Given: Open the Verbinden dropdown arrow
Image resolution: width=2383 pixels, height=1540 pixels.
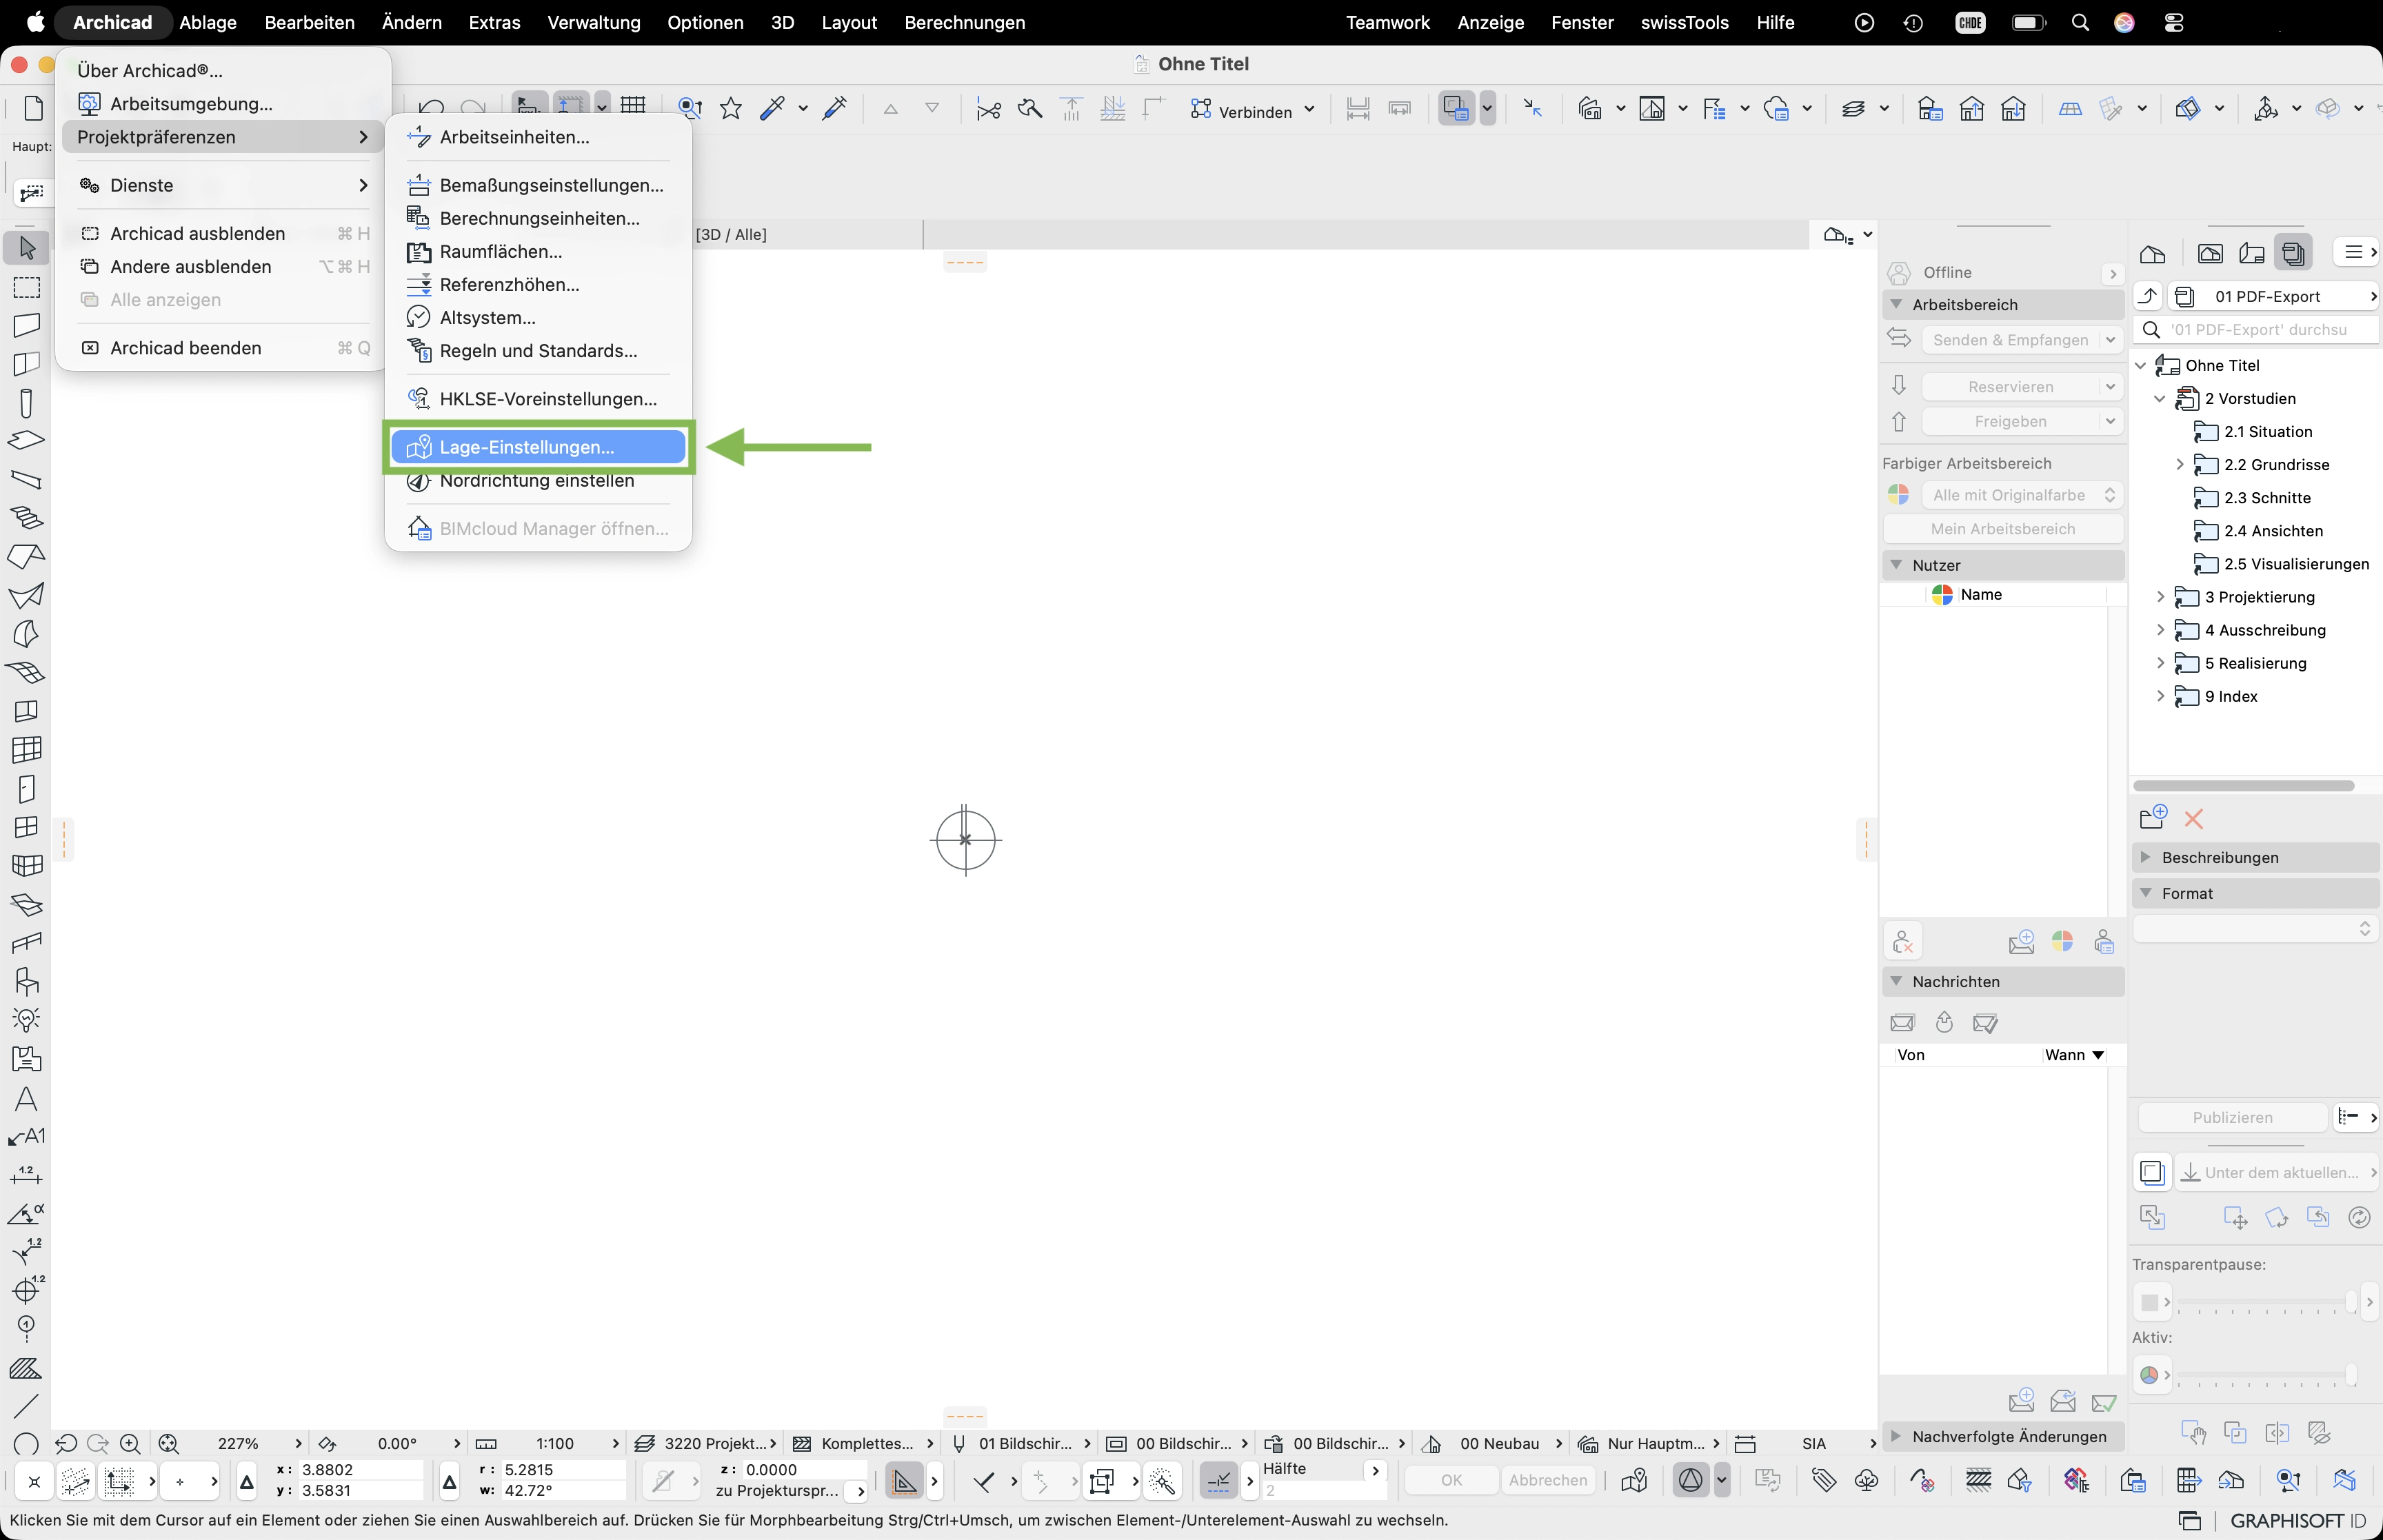Looking at the screenshot, I should click(1310, 110).
